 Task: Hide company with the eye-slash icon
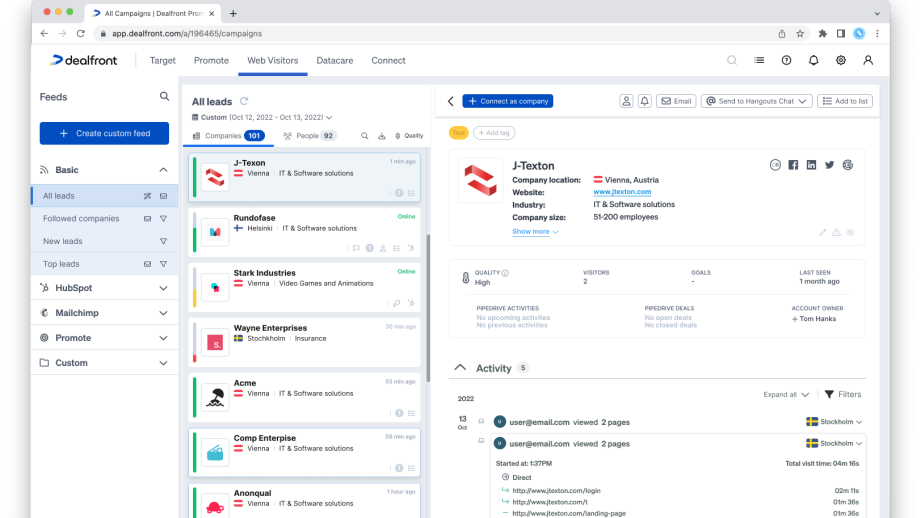pos(850,232)
